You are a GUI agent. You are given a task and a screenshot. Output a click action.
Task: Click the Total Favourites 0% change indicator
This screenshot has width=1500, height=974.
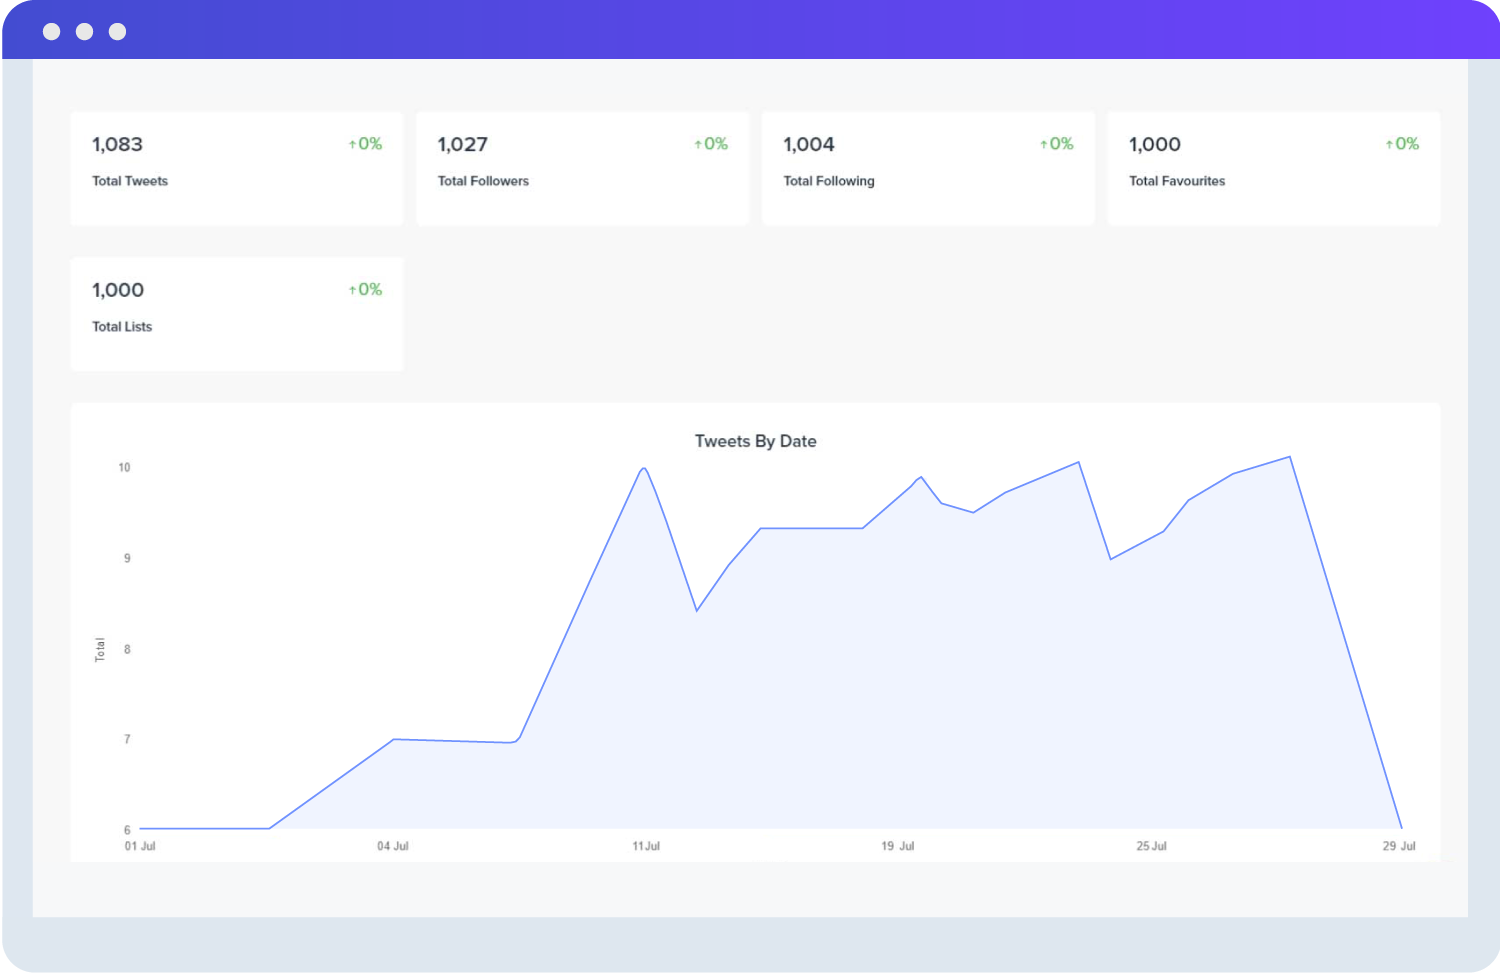[1402, 144]
